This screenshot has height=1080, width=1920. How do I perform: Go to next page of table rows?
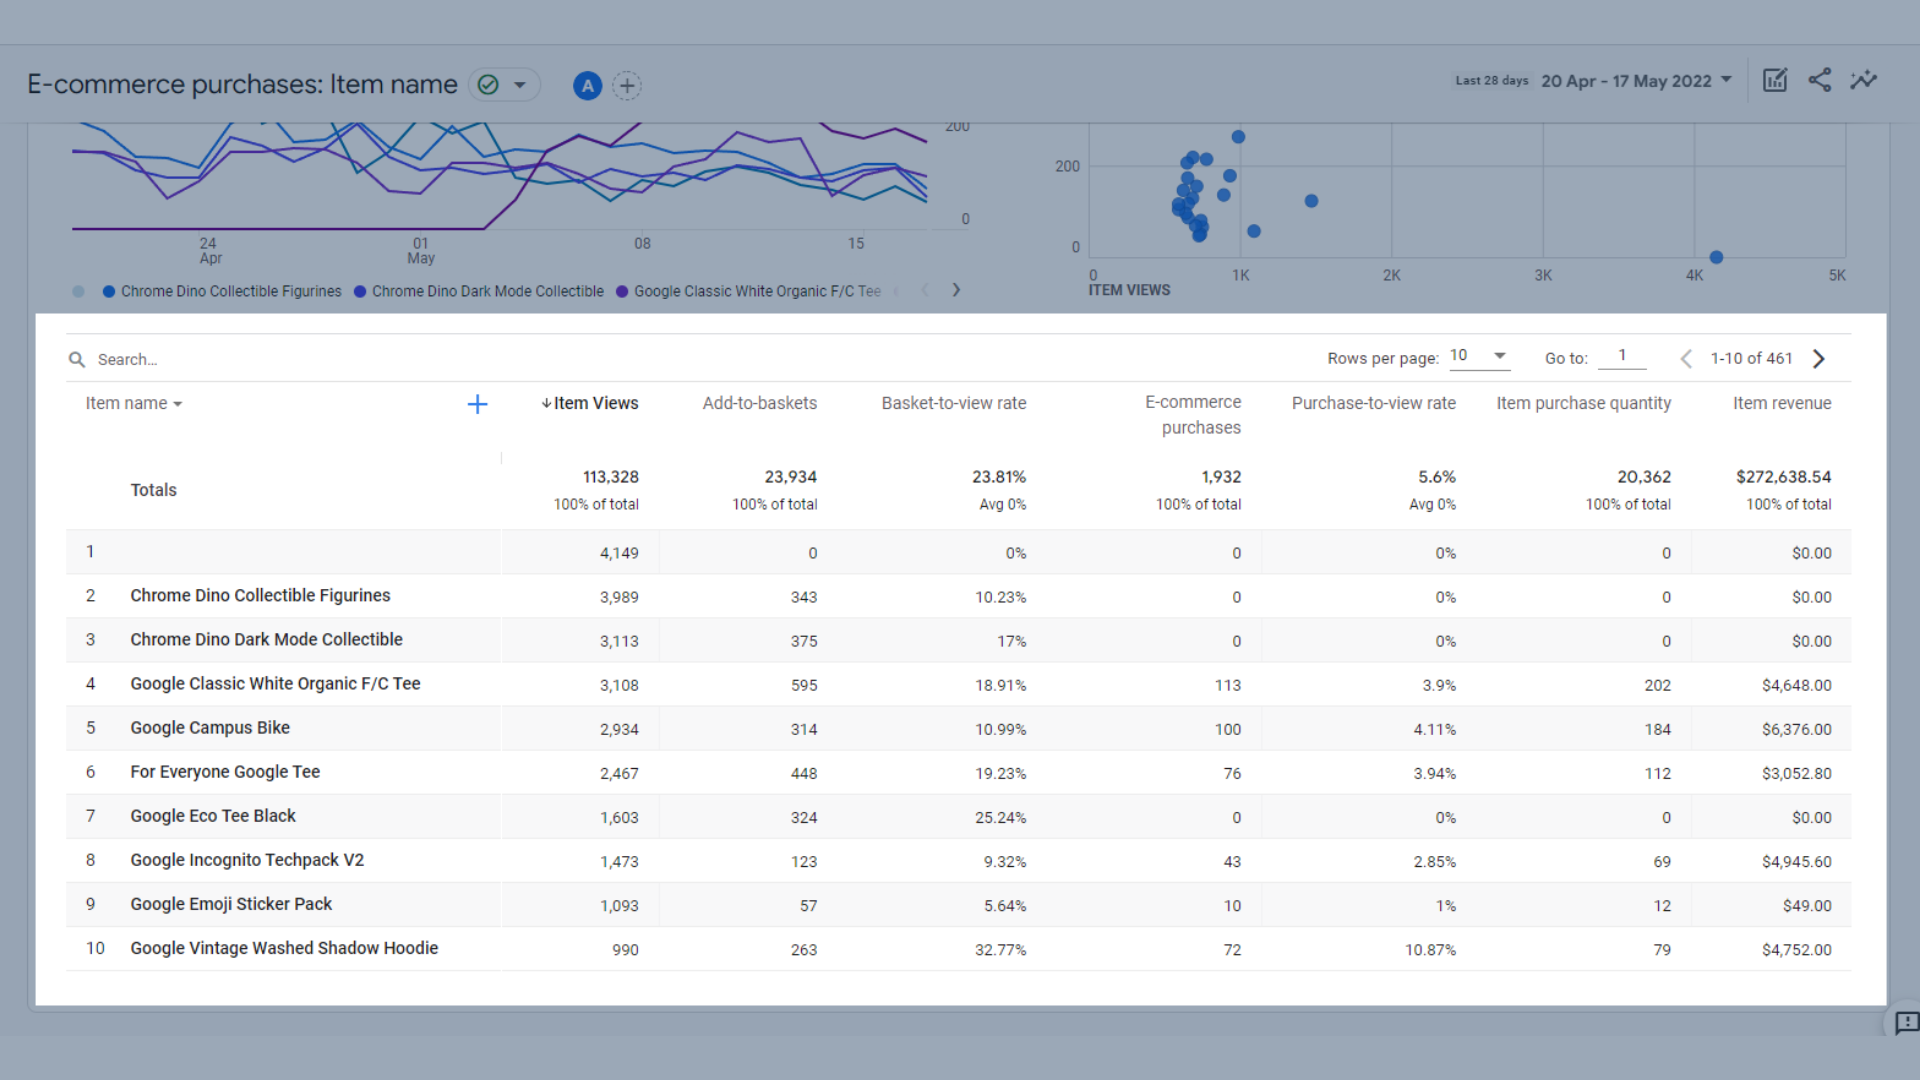pos(1819,359)
